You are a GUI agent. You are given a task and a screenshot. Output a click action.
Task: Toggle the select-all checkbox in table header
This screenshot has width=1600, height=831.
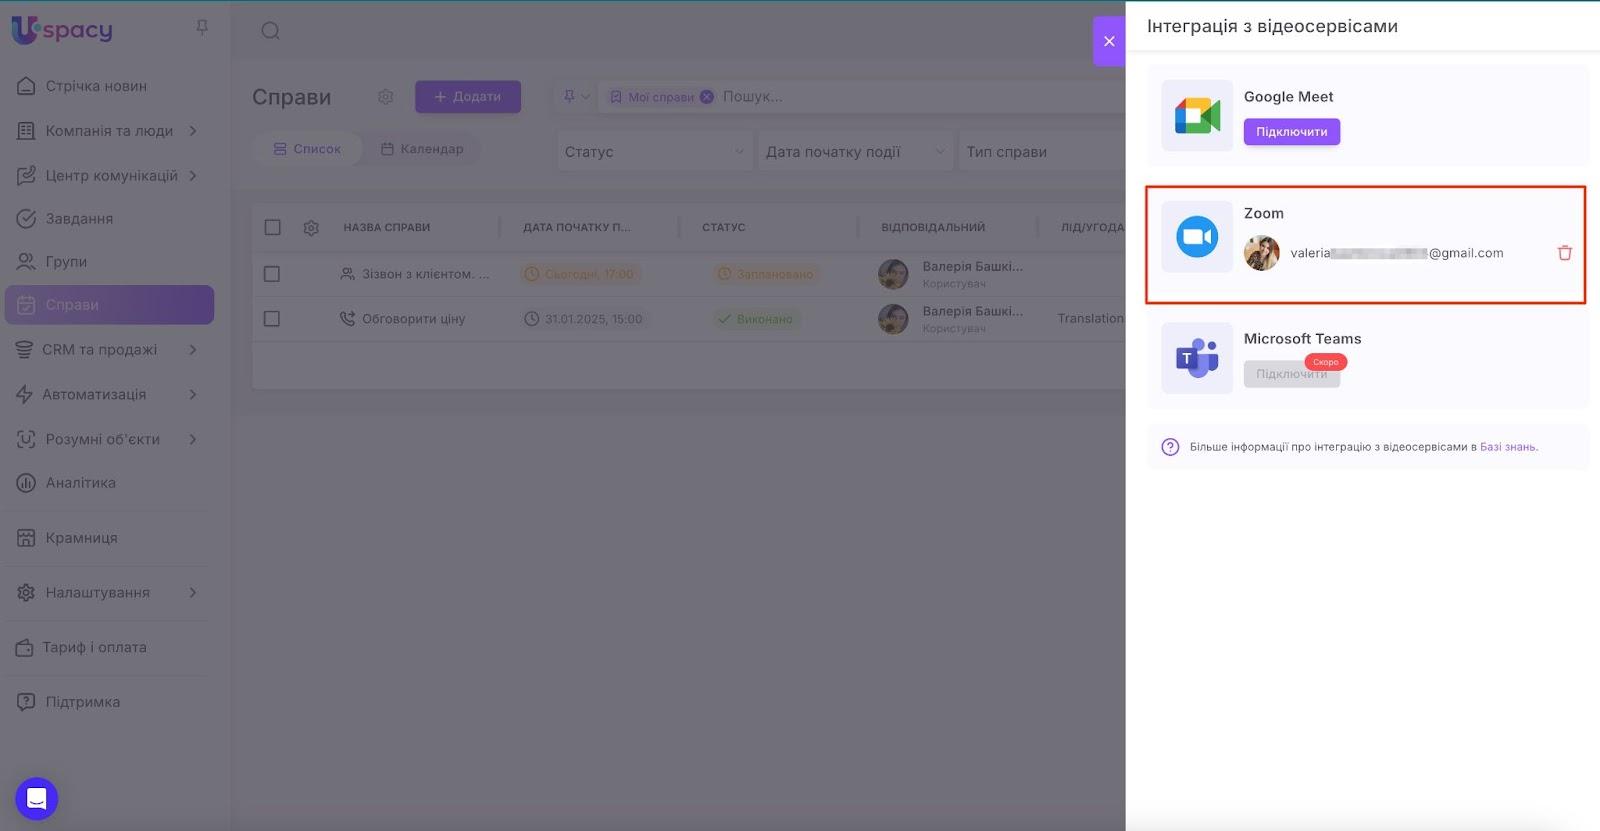[x=272, y=227]
